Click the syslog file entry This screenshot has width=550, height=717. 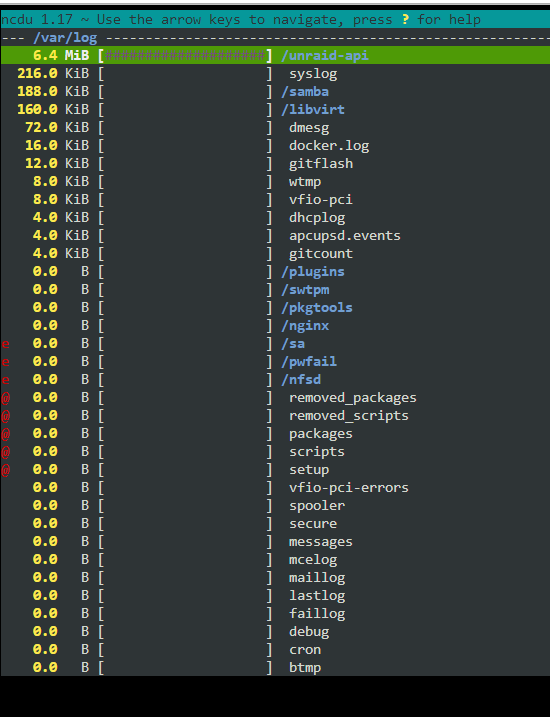pos(313,74)
